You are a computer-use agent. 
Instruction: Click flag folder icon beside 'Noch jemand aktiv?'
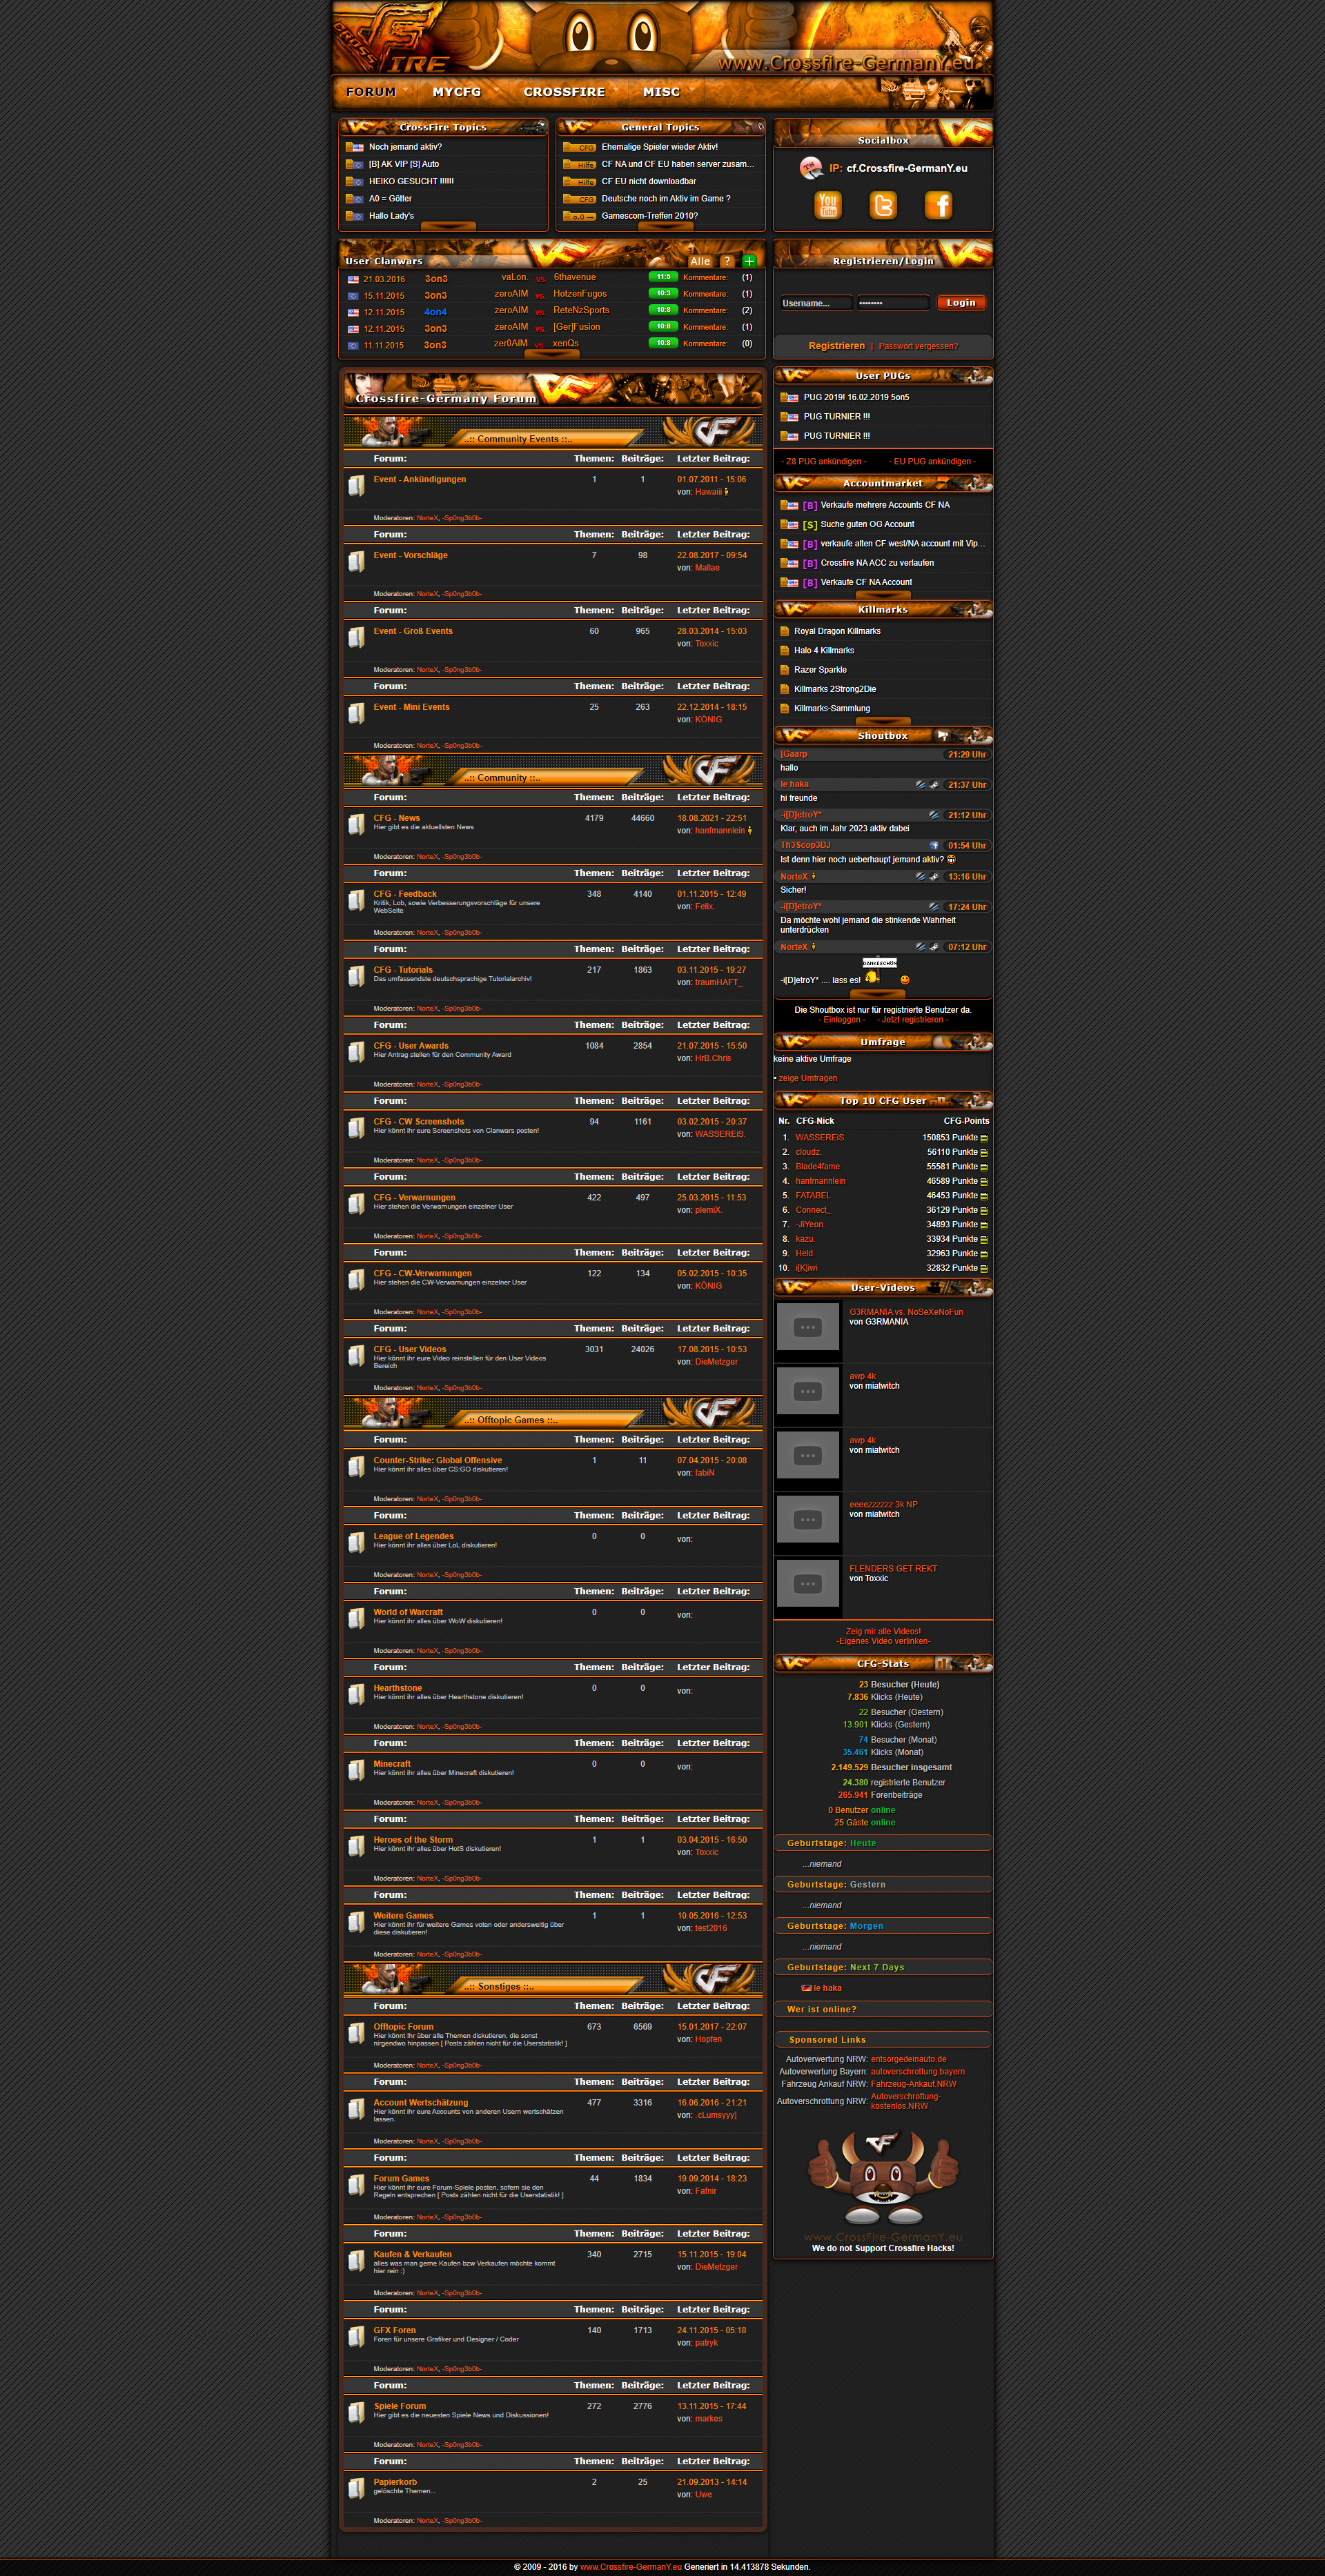coord(355,147)
